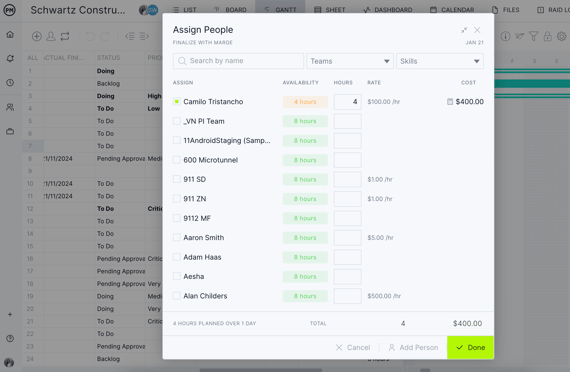Open the Home icon in left sidebar

[10, 35]
